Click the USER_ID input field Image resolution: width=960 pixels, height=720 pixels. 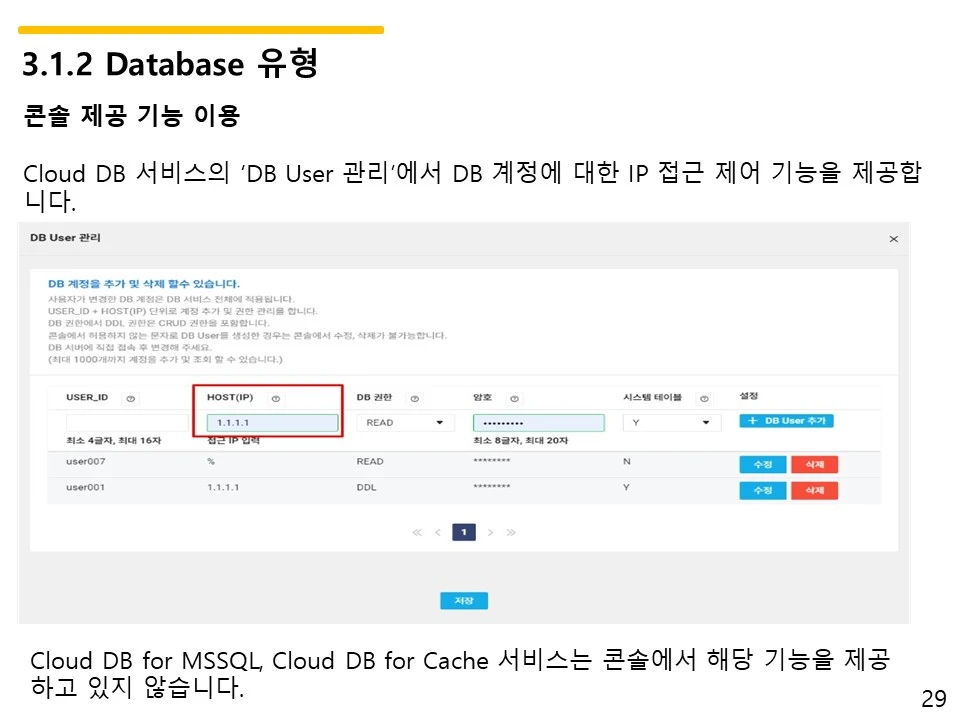[x=127, y=422]
